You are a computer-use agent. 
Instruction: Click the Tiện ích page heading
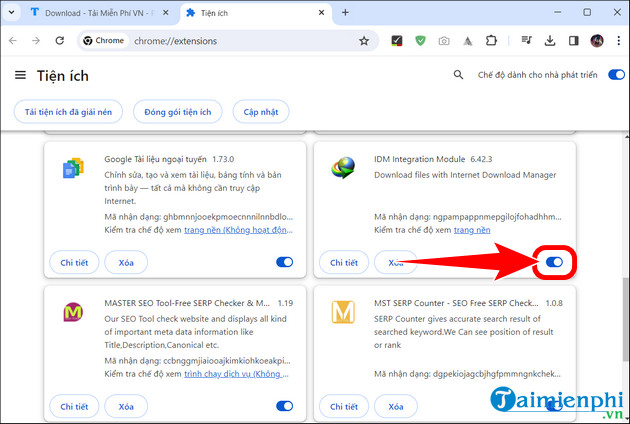pyautogui.click(x=63, y=76)
